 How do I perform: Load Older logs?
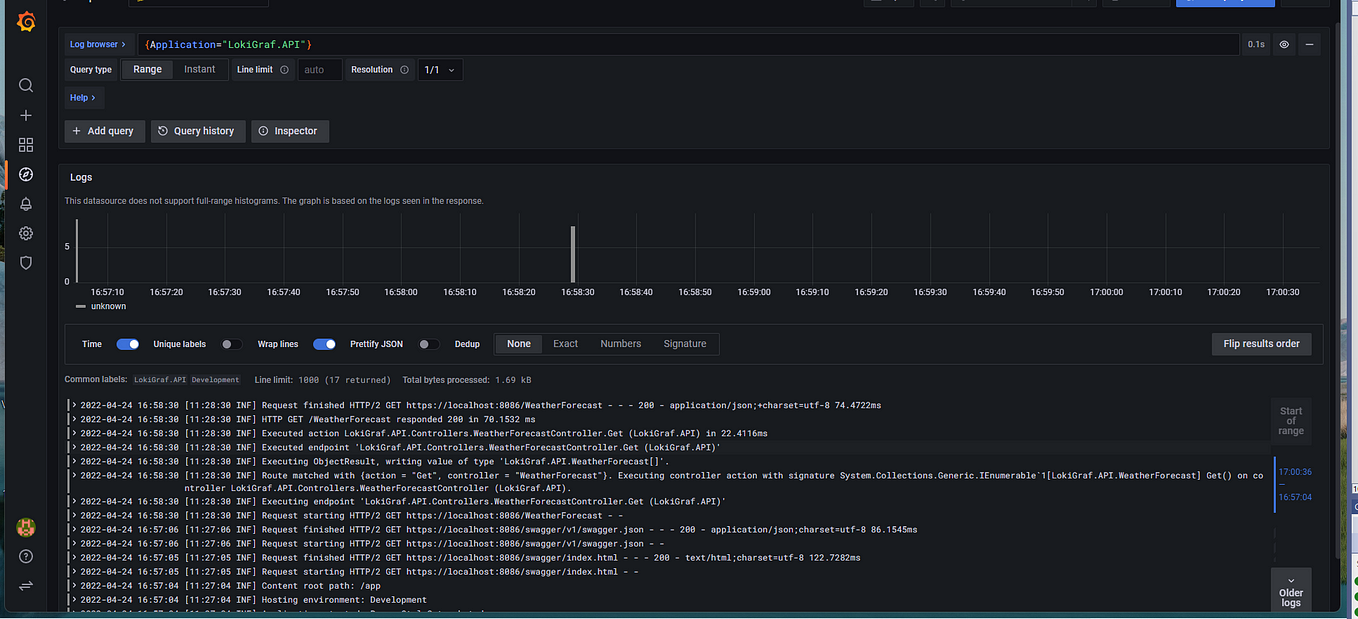[x=1291, y=590]
